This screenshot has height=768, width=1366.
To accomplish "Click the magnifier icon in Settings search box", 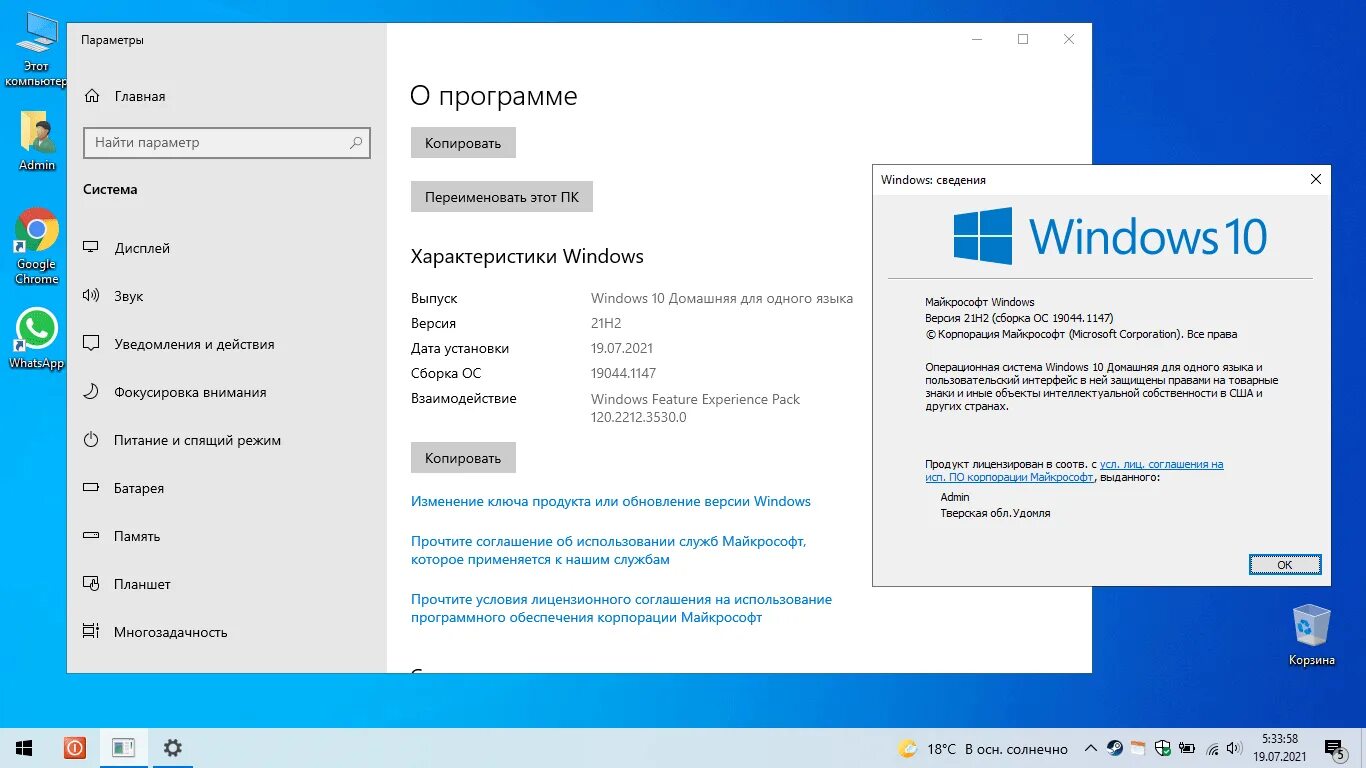I will 356,143.
